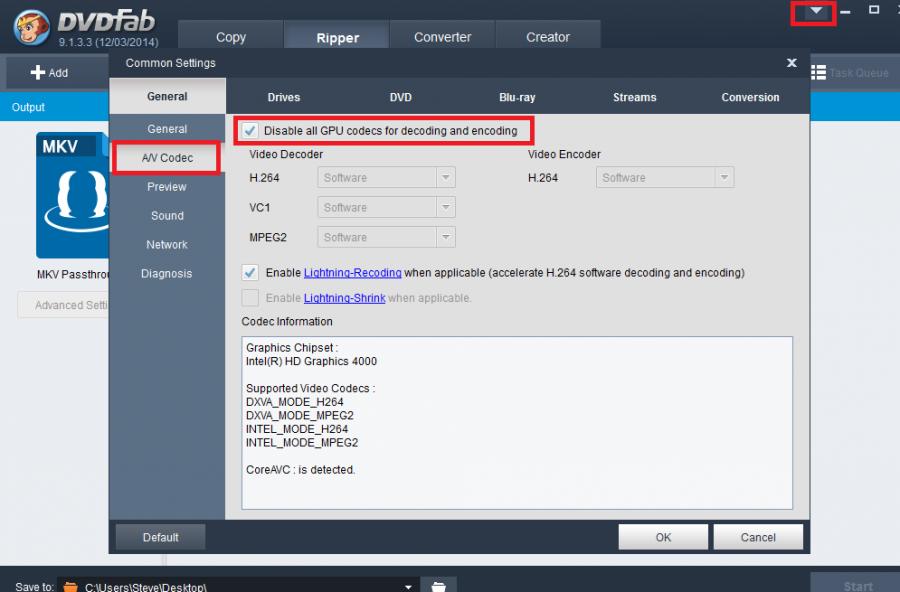This screenshot has height=592, width=900.
Task: Maximize the DVDFab window
Action: tap(874, 10)
